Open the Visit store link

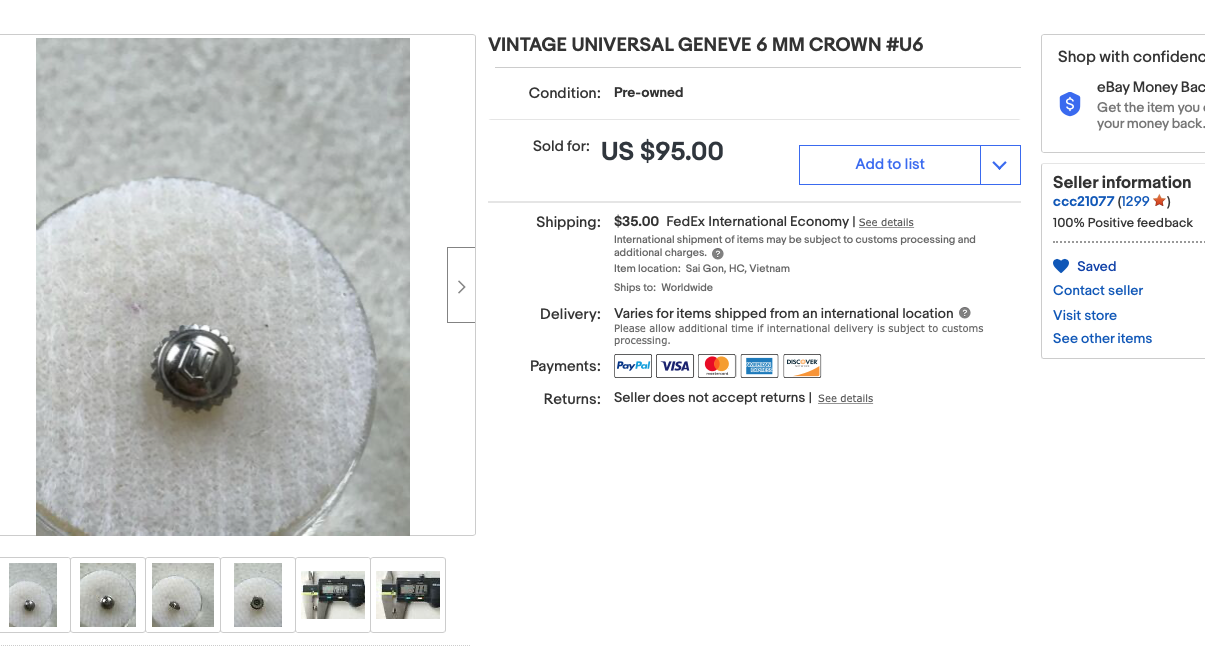(1085, 315)
